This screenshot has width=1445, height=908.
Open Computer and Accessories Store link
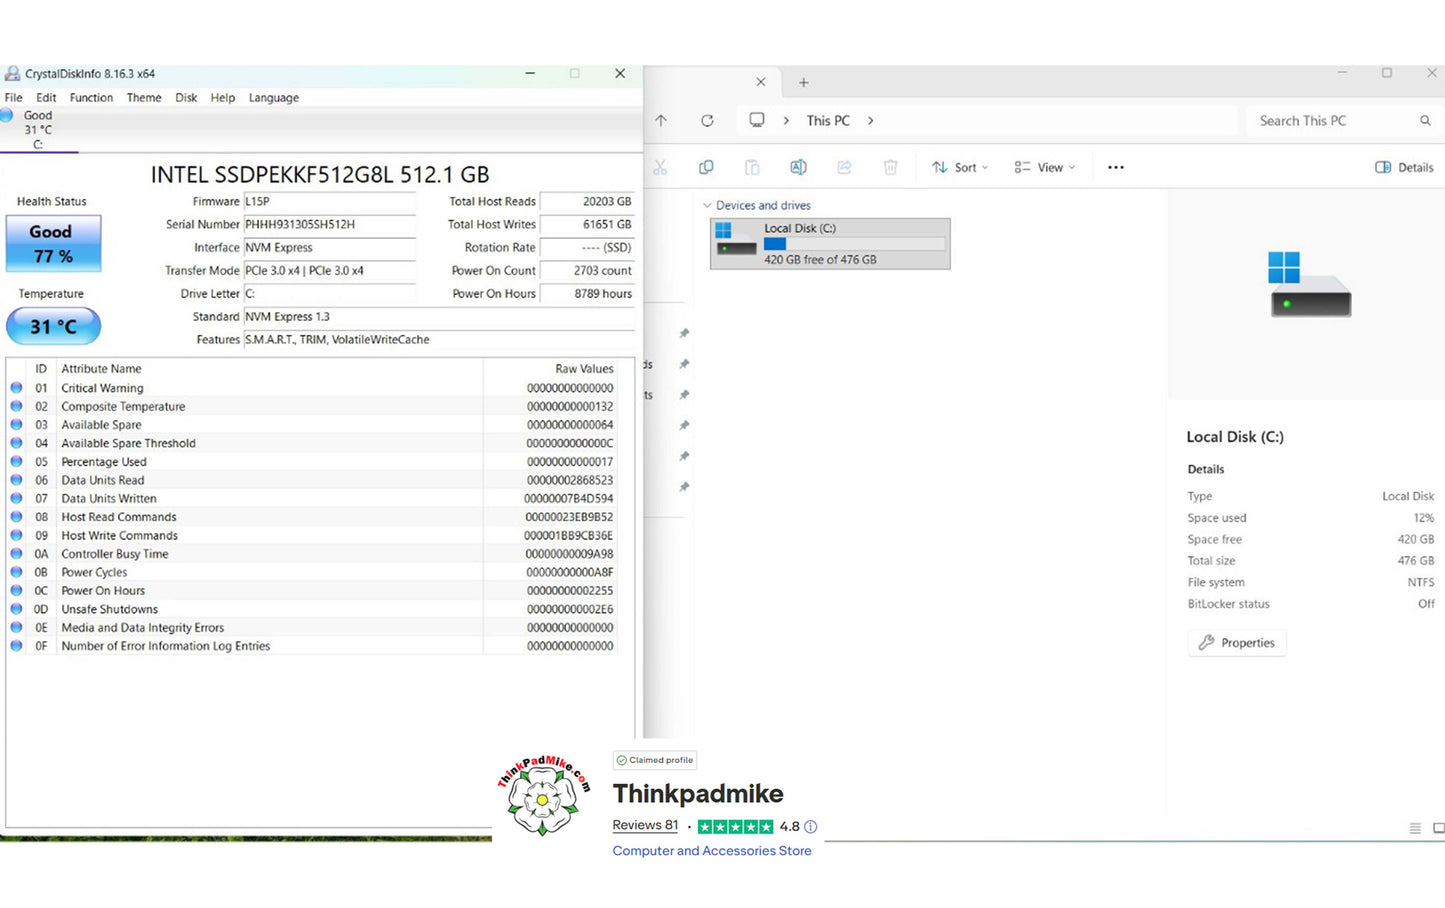(x=712, y=851)
